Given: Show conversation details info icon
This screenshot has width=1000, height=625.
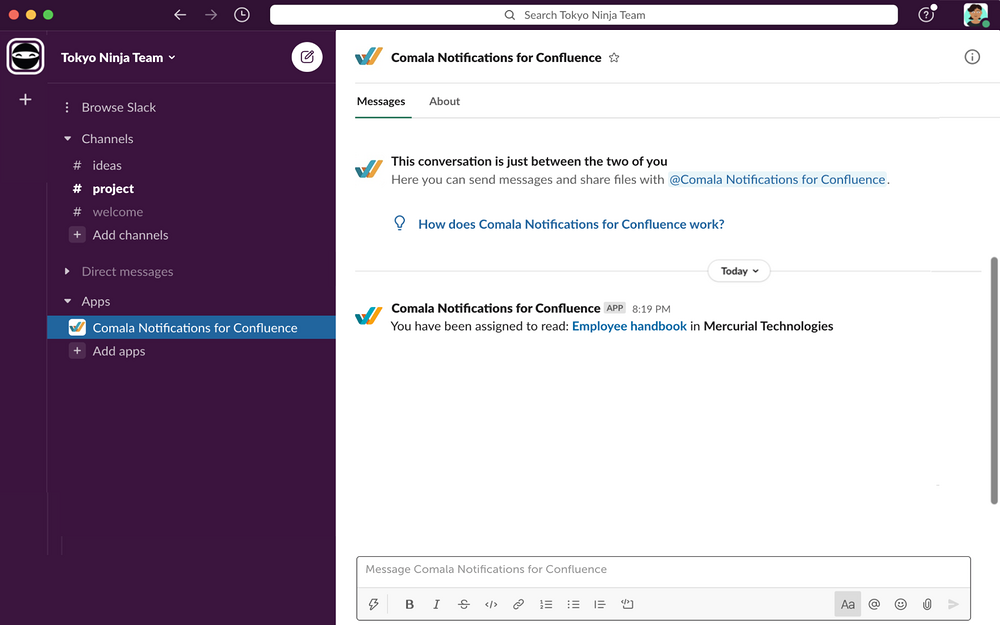Looking at the screenshot, I should click(x=972, y=57).
